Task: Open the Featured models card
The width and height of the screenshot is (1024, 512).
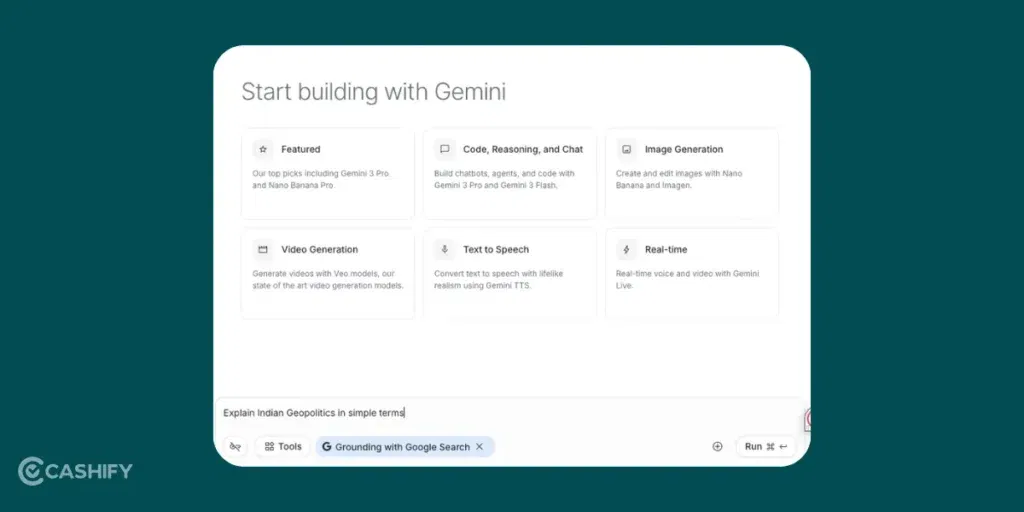Action: [x=328, y=174]
